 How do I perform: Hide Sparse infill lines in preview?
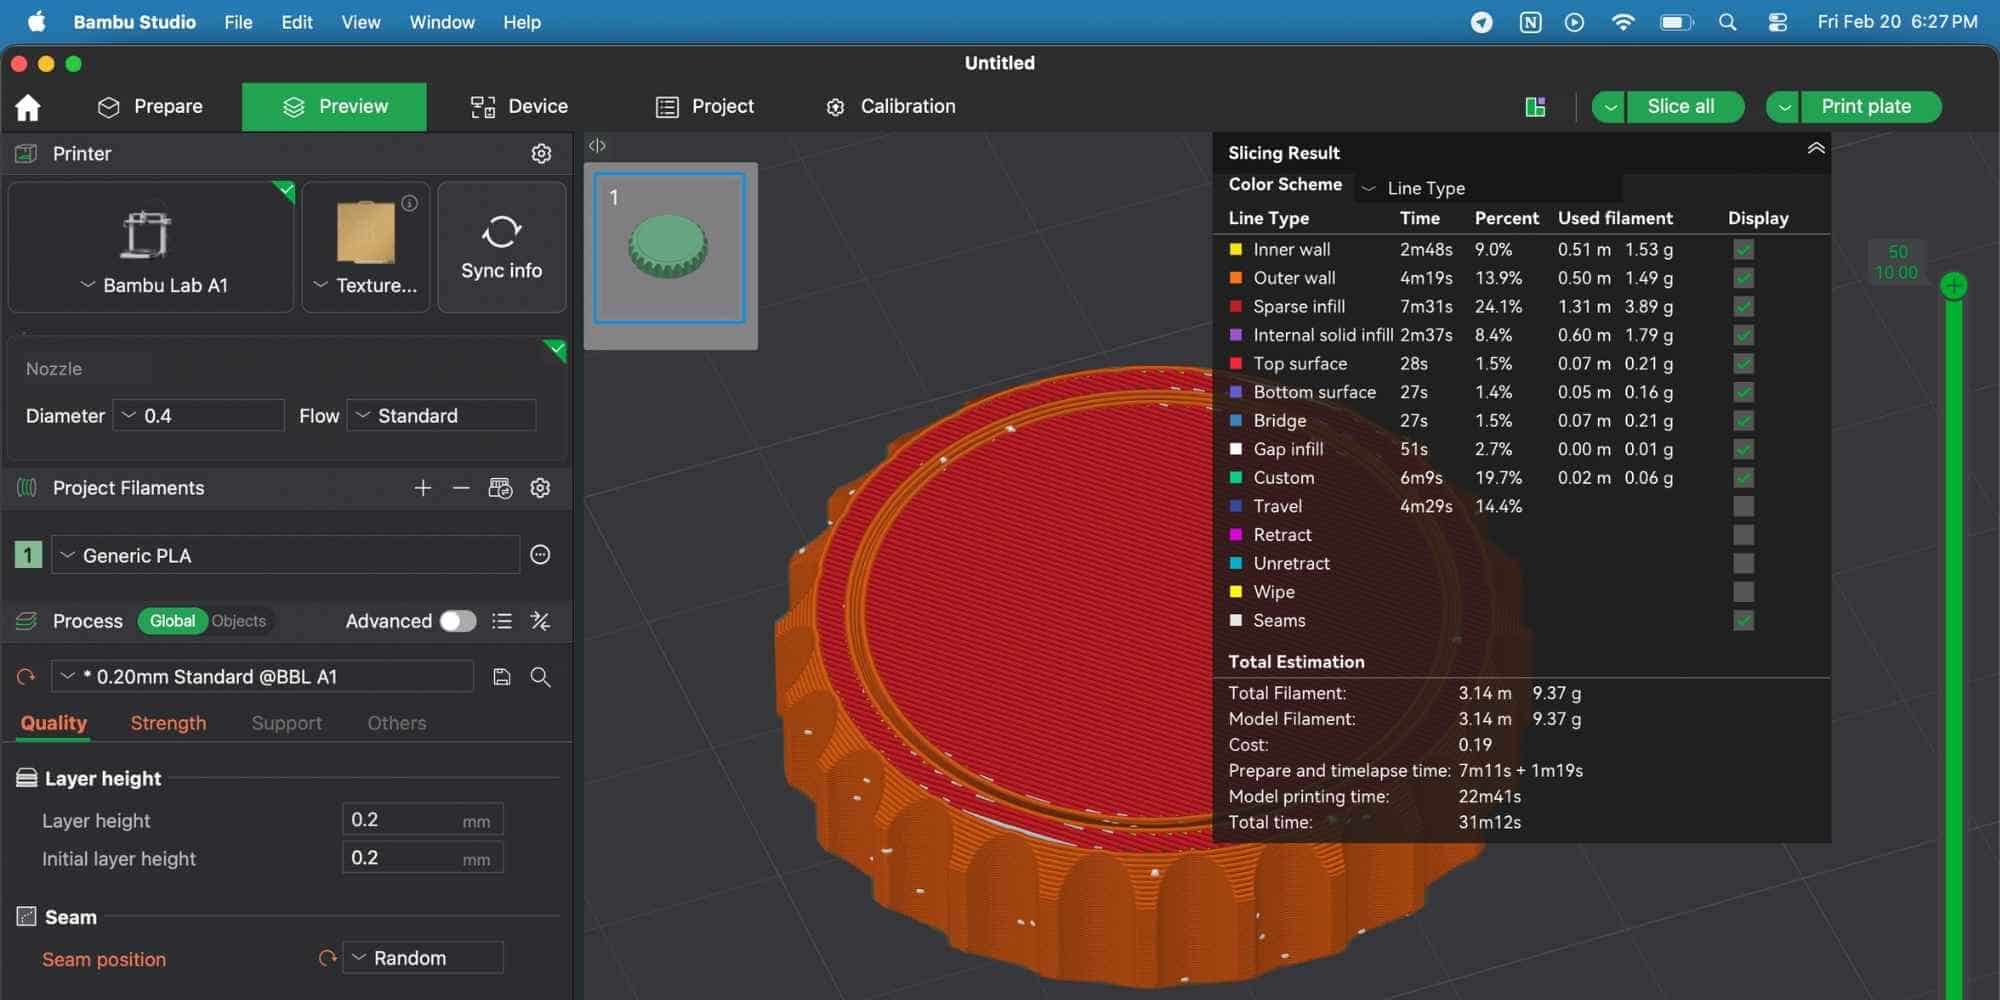tap(1743, 307)
